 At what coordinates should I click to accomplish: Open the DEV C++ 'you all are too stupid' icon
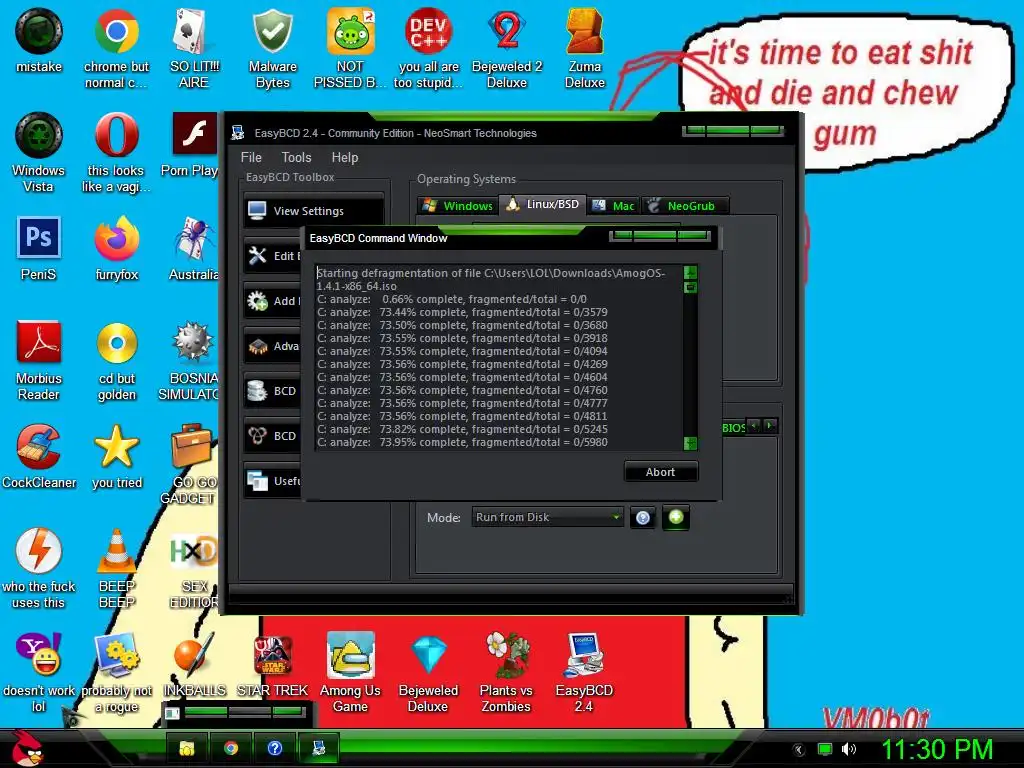pyautogui.click(x=428, y=47)
